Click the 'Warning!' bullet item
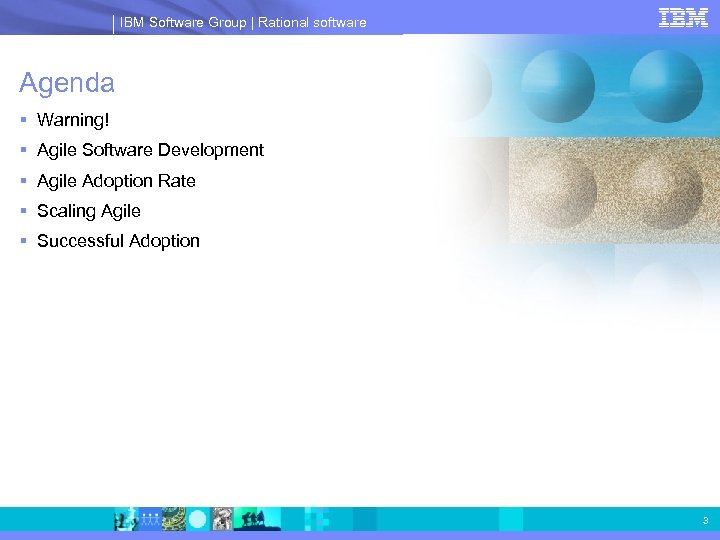720x540 pixels. [73, 120]
